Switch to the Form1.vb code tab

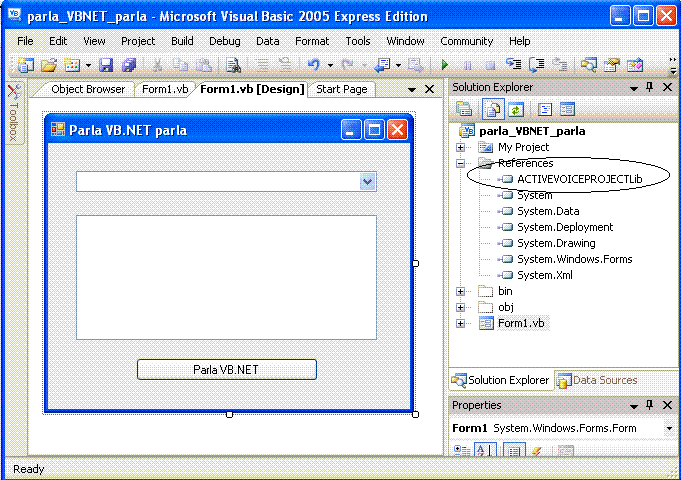(x=165, y=89)
